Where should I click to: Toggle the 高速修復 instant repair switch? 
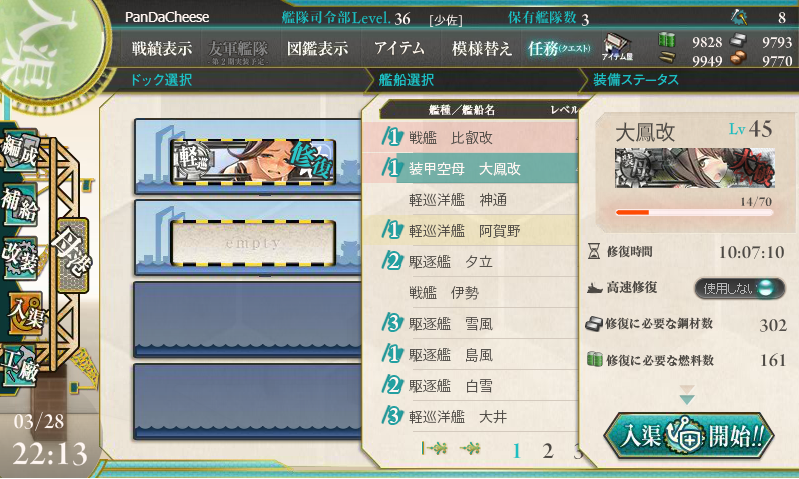(x=739, y=288)
